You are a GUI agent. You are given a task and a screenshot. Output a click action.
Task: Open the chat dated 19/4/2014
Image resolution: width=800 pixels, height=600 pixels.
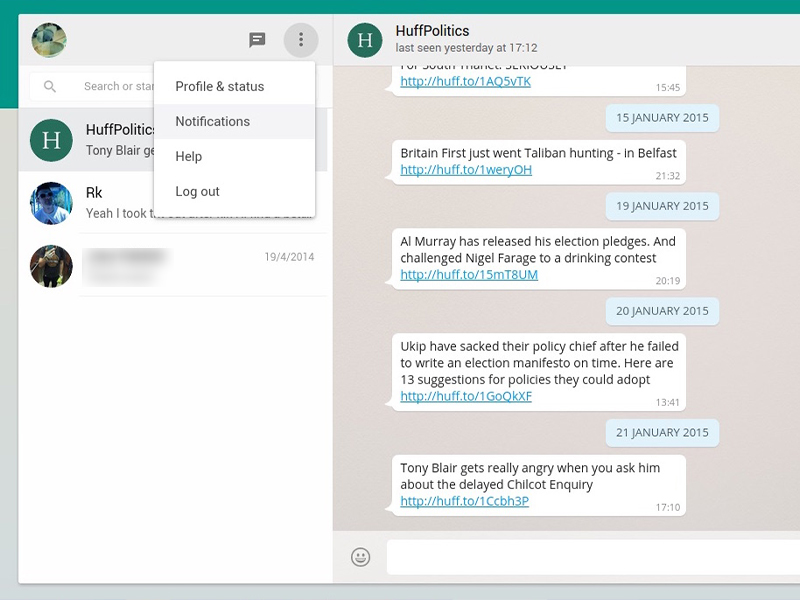(173, 266)
